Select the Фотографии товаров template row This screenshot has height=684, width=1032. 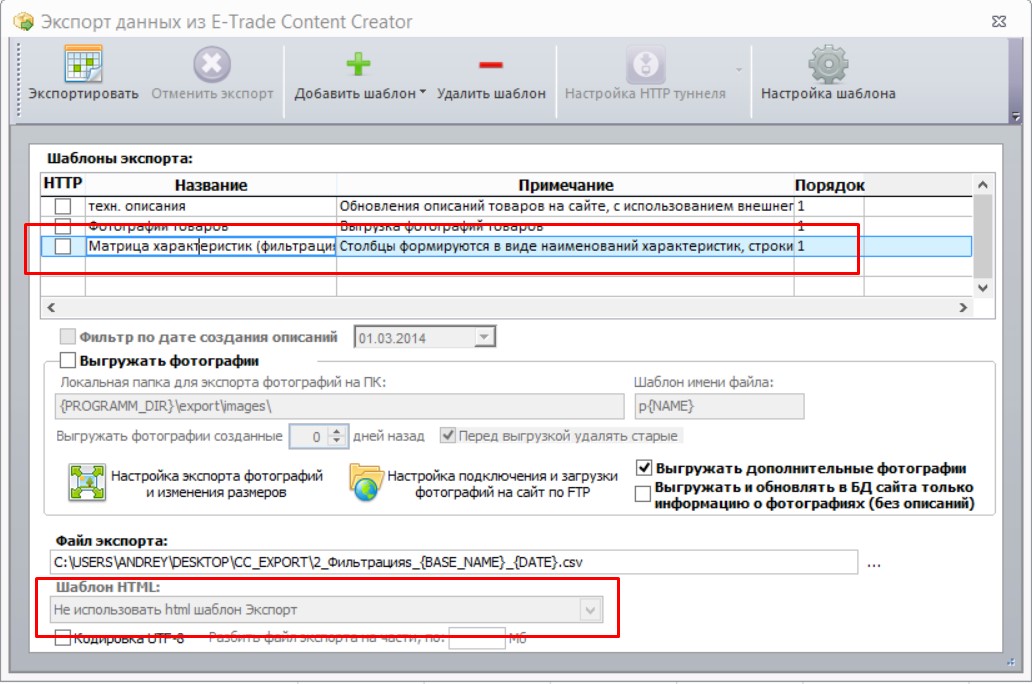(x=506, y=226)
